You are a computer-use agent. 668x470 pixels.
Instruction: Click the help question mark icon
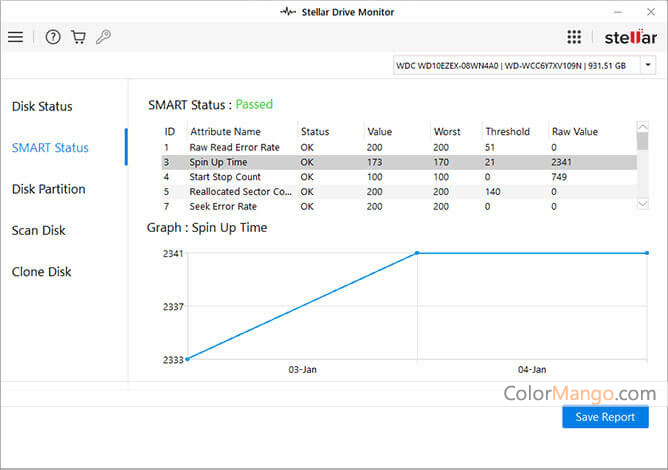(x=53, y=37)
